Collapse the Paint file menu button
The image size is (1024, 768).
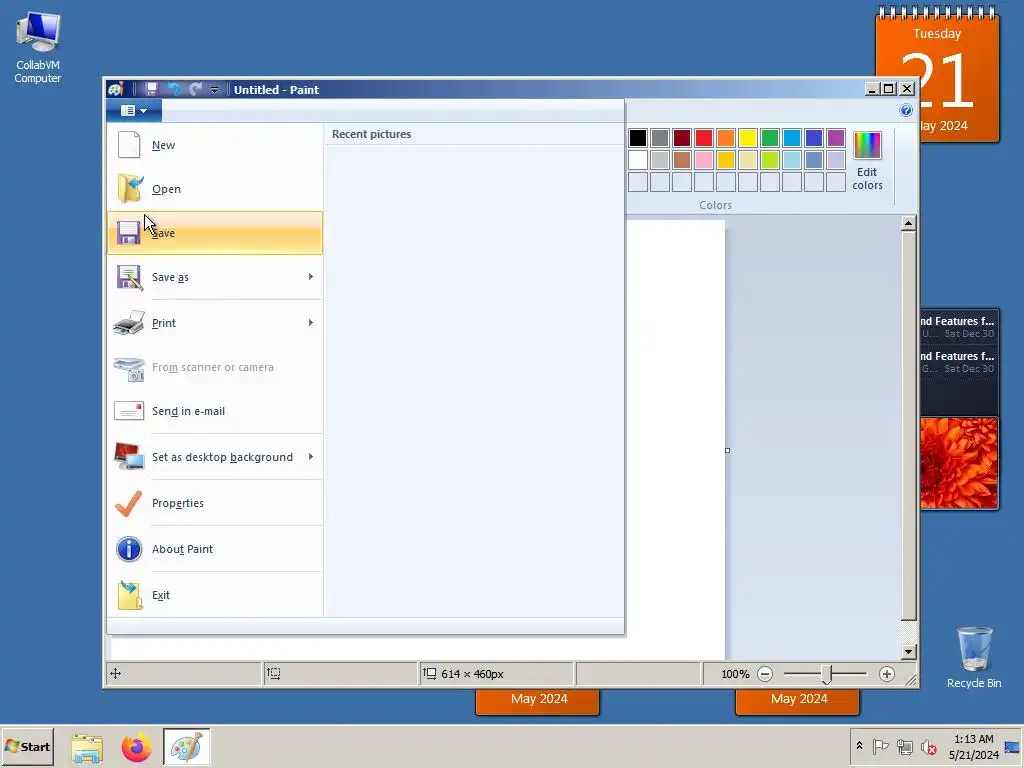click(x=134, y=110)
